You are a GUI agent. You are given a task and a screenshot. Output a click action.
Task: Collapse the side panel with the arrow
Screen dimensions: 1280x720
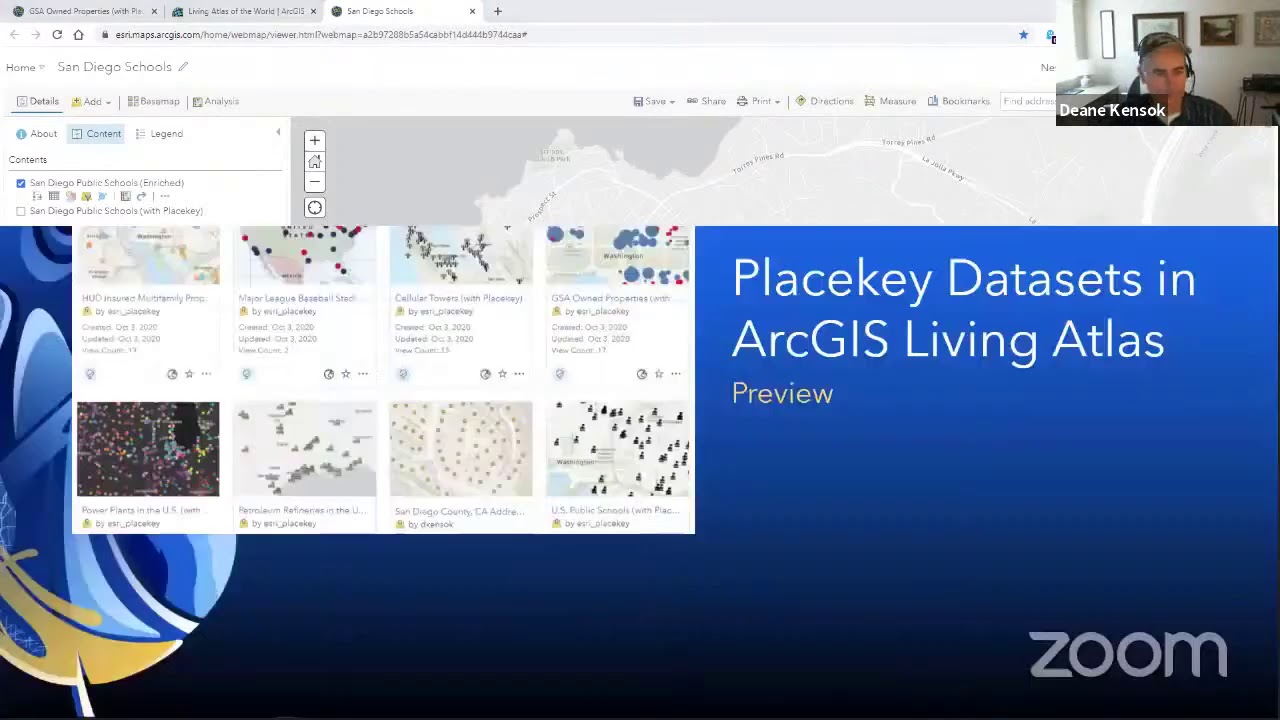coord(278,133)
